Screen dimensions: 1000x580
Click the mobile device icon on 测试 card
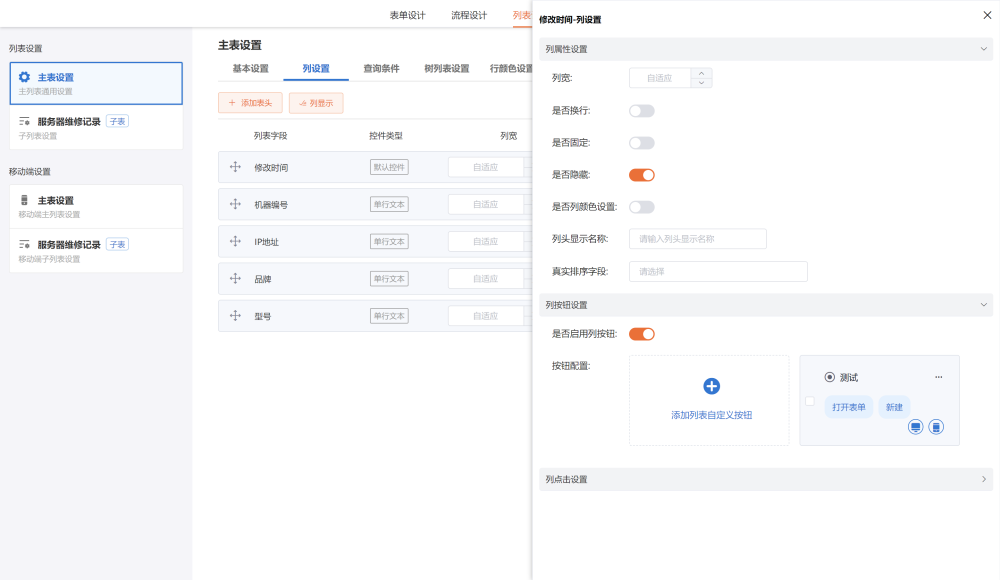(936, 427)
